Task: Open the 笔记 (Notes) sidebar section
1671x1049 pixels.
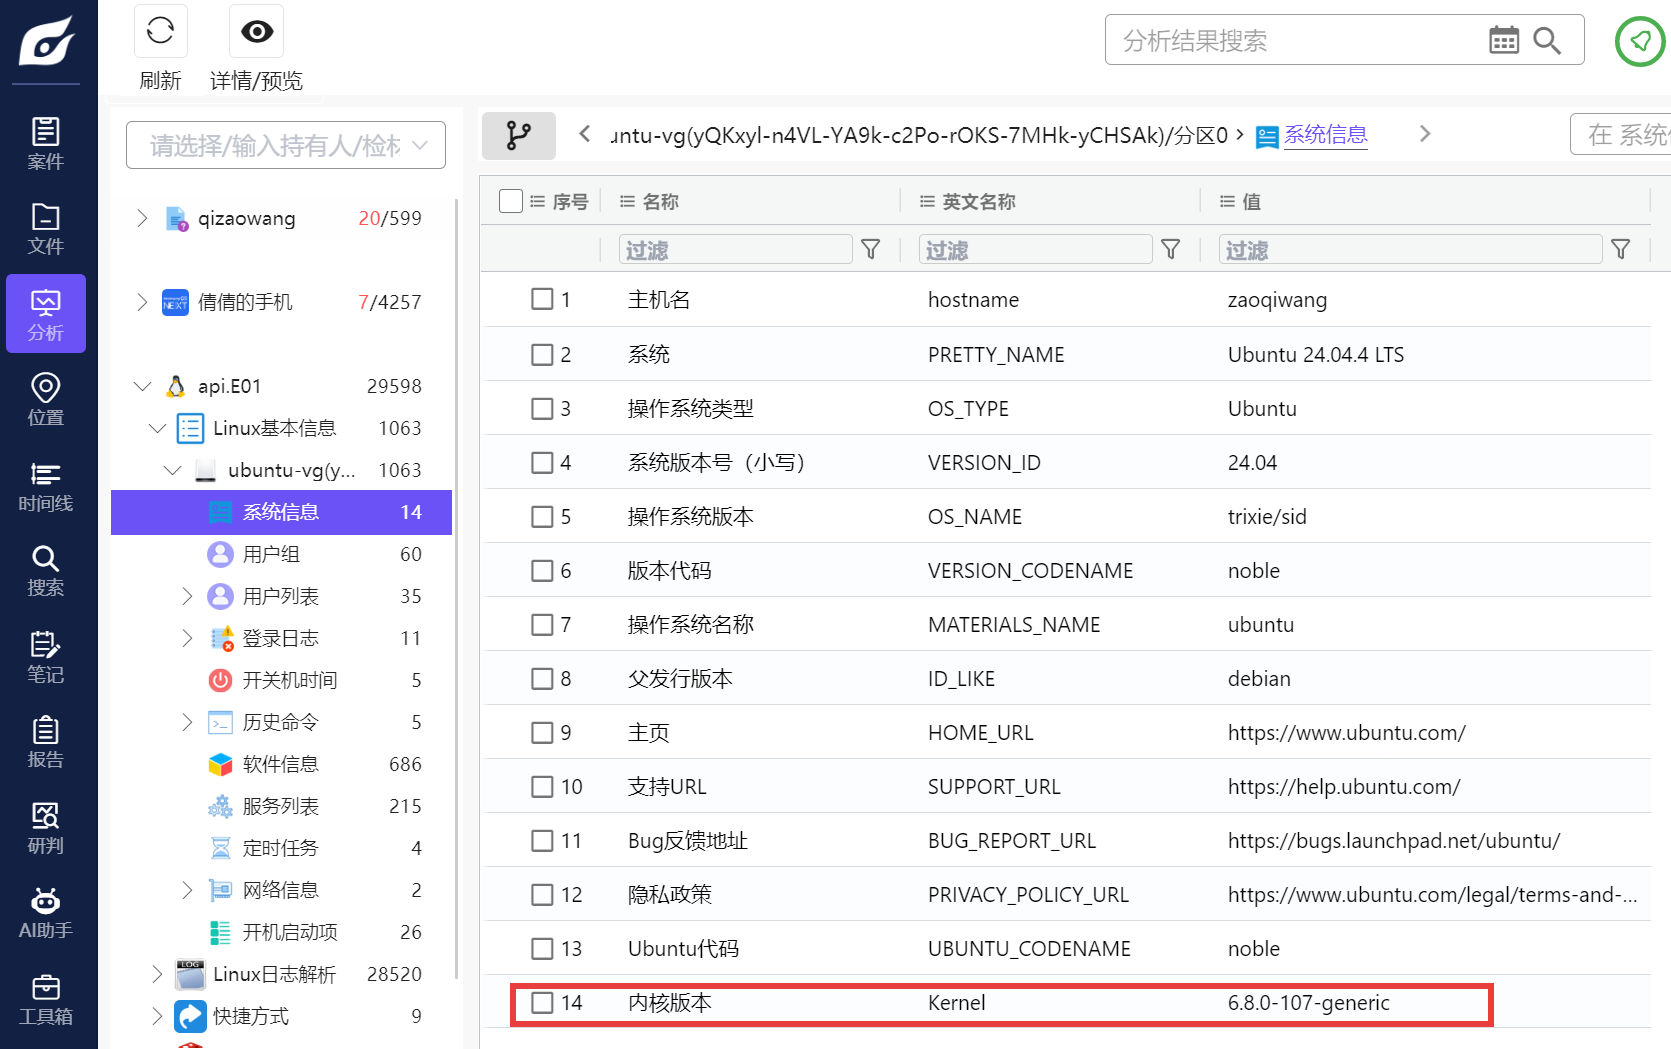Action: [x=46, y=657]
